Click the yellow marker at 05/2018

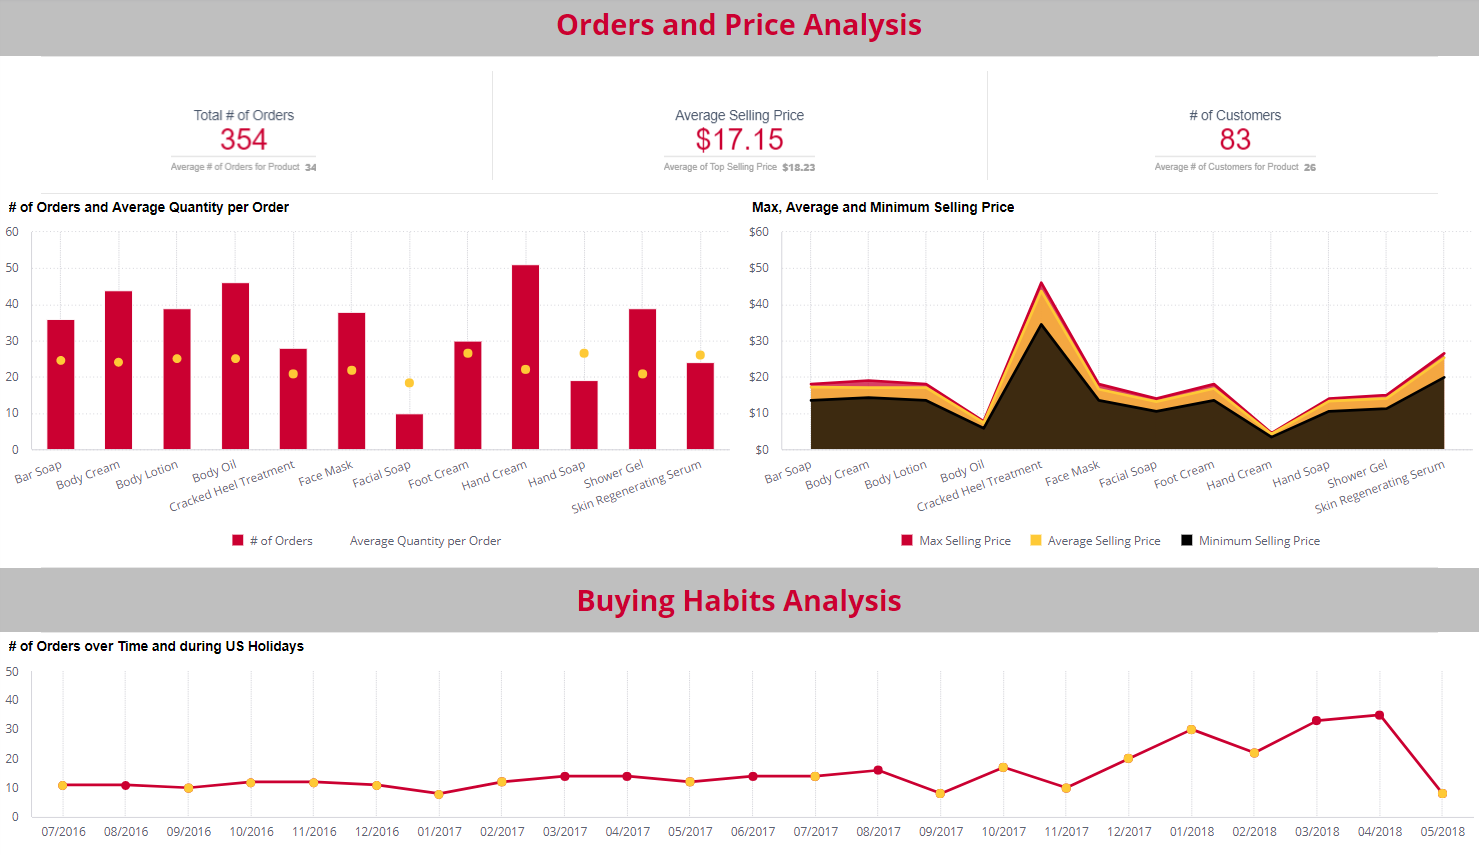click(x=1443, y=793)
